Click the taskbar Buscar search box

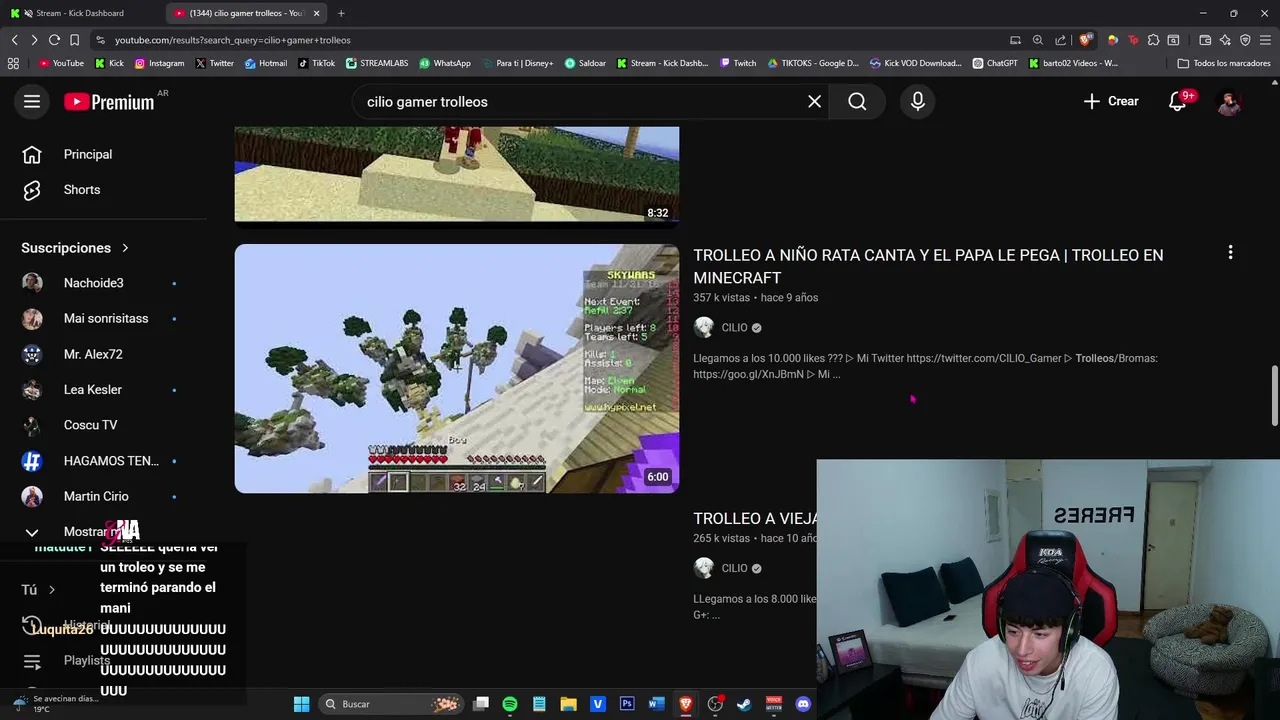pos(390,704)
